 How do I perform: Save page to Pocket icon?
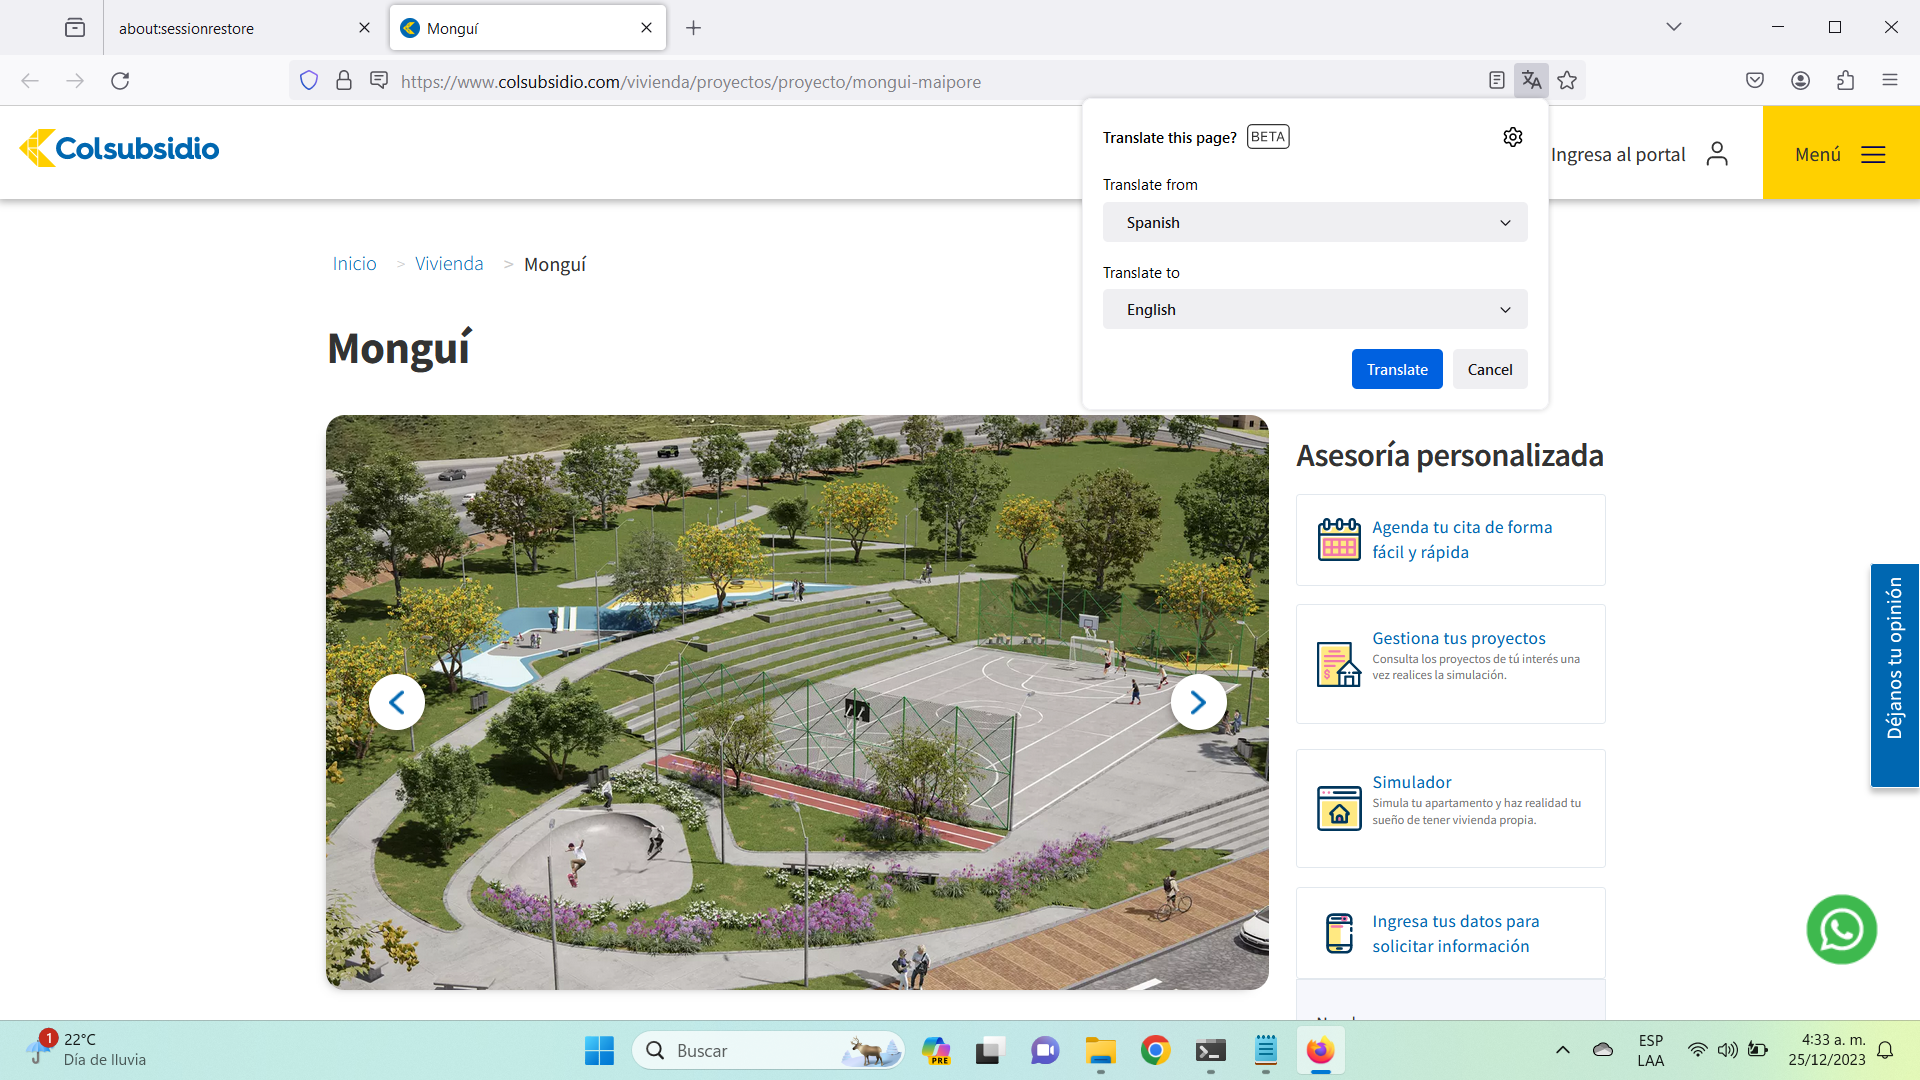pos(1754,81)
